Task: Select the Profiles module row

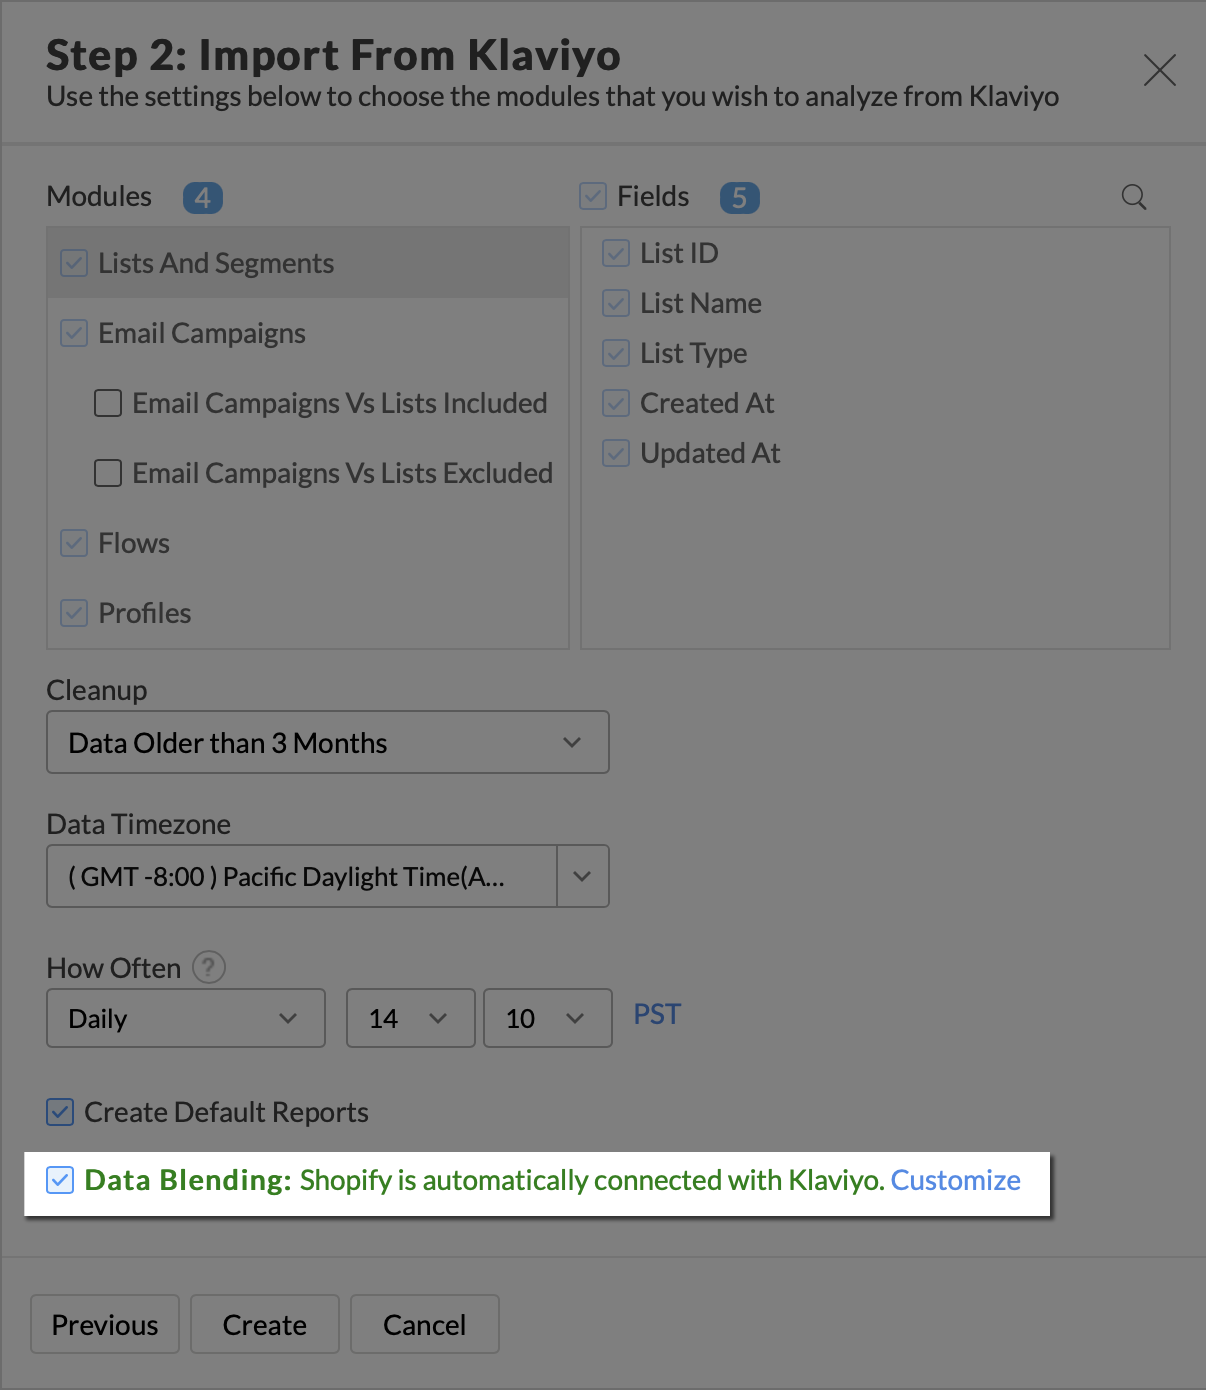Action: 145,613
